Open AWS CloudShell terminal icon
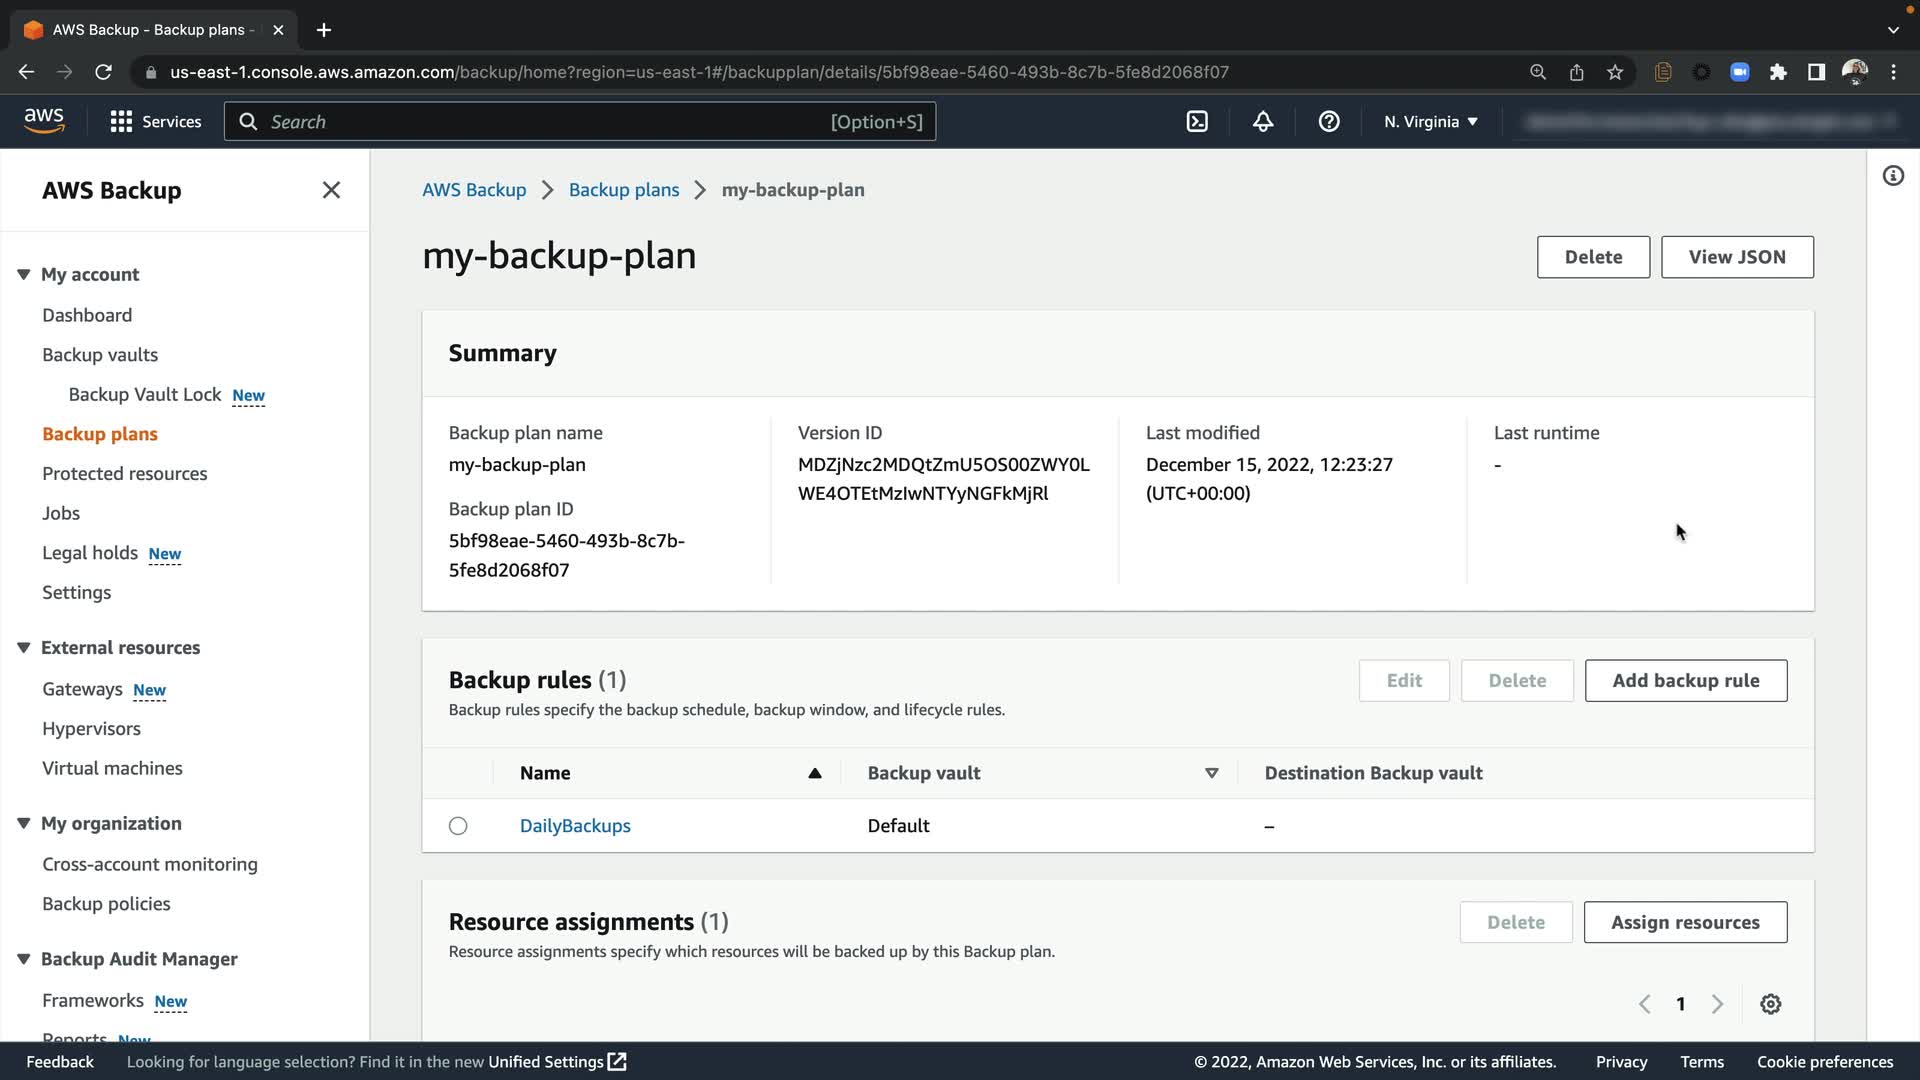The height and width of the screenshot is (1080, 1920). 1197,122
